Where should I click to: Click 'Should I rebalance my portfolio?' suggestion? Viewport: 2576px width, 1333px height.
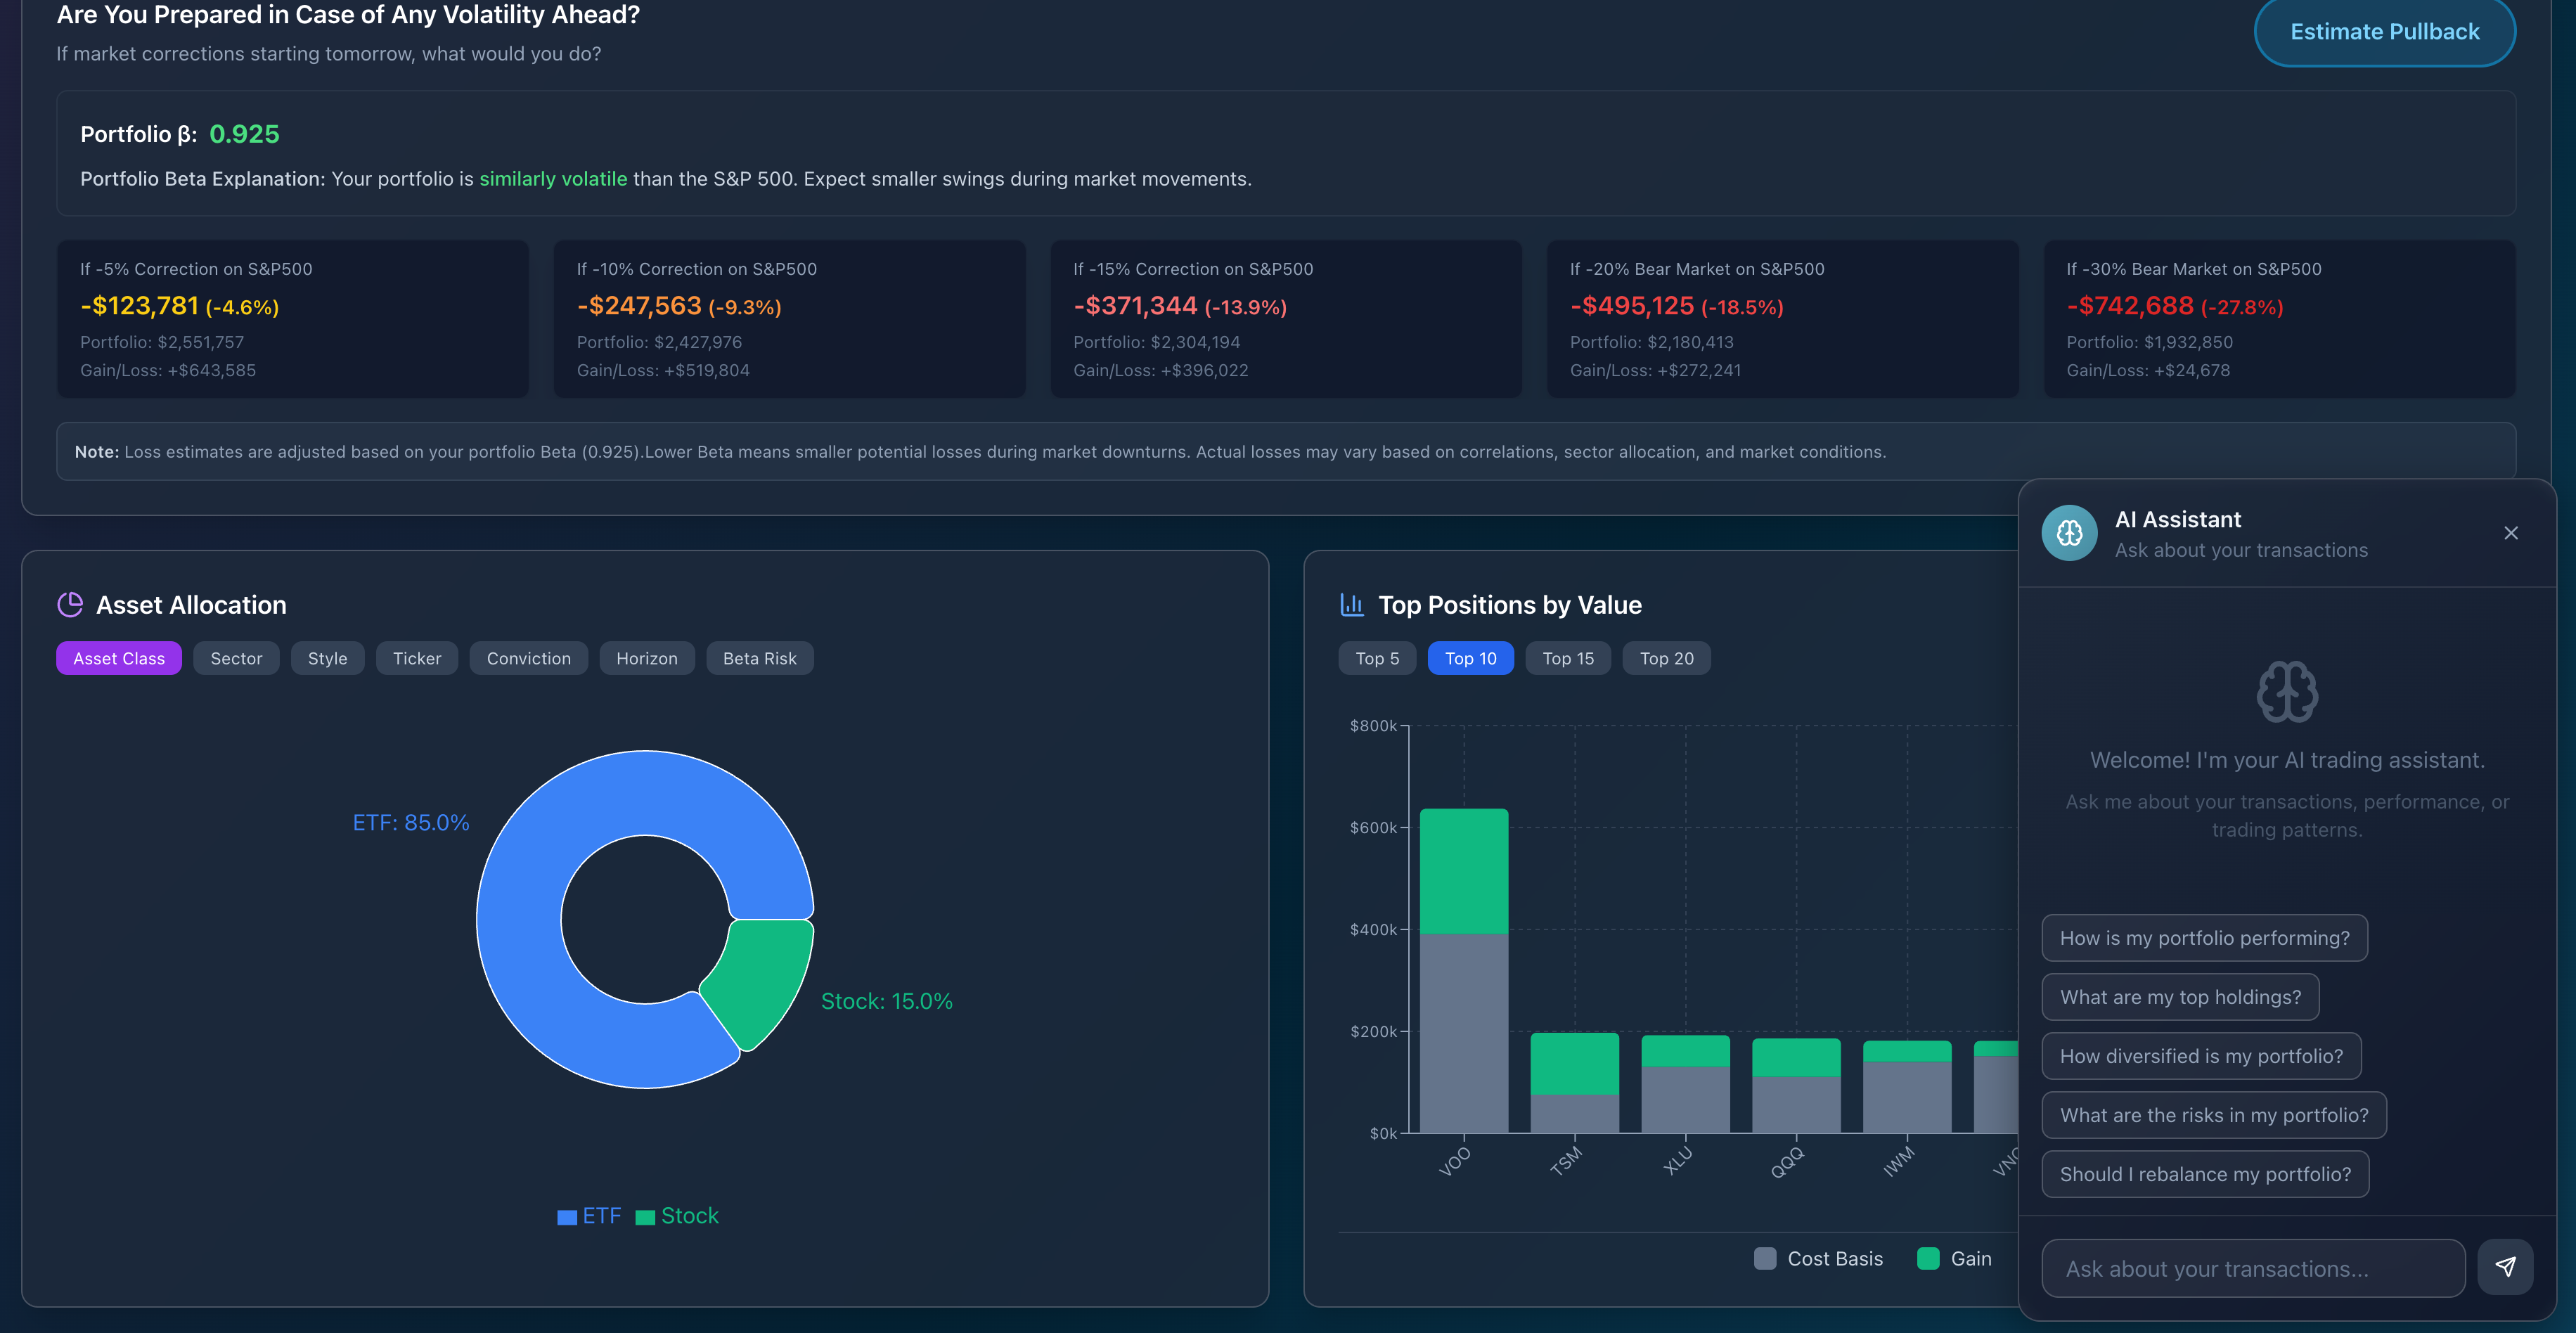(x=2204, y=1174)
